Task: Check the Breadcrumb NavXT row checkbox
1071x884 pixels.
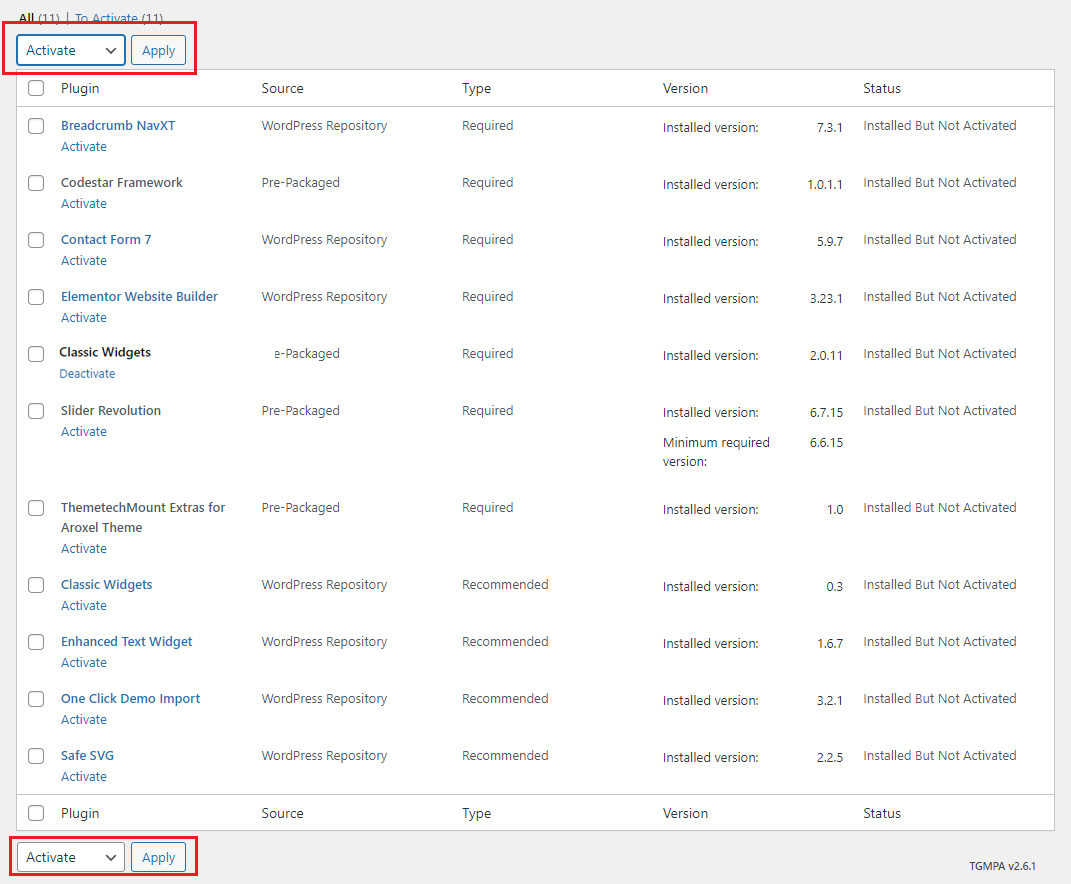Action: pos(36,126)
